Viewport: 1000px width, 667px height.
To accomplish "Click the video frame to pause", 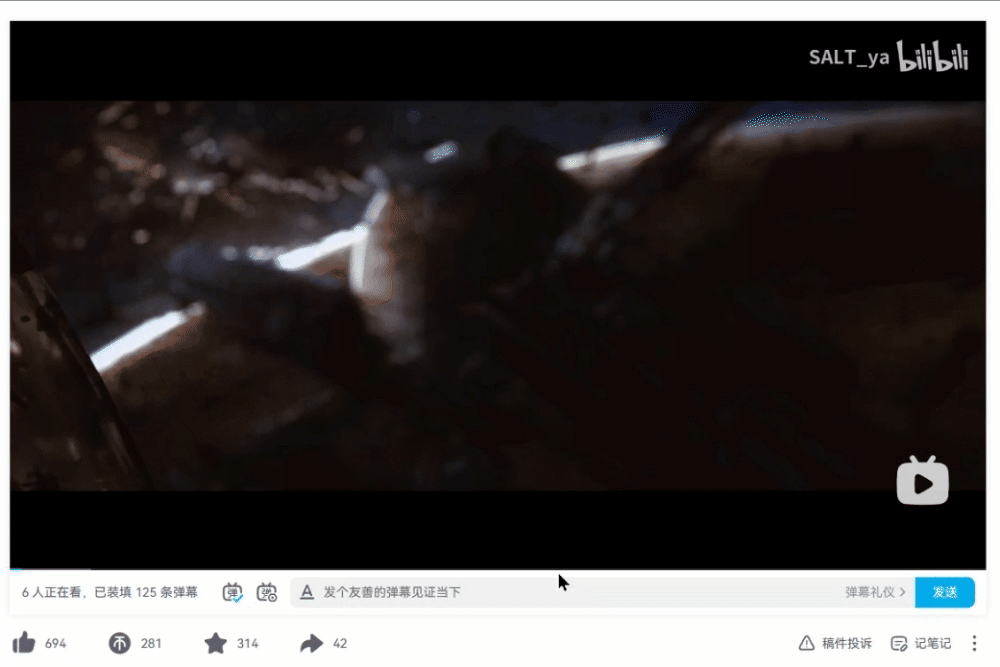I will pos(497,295).
